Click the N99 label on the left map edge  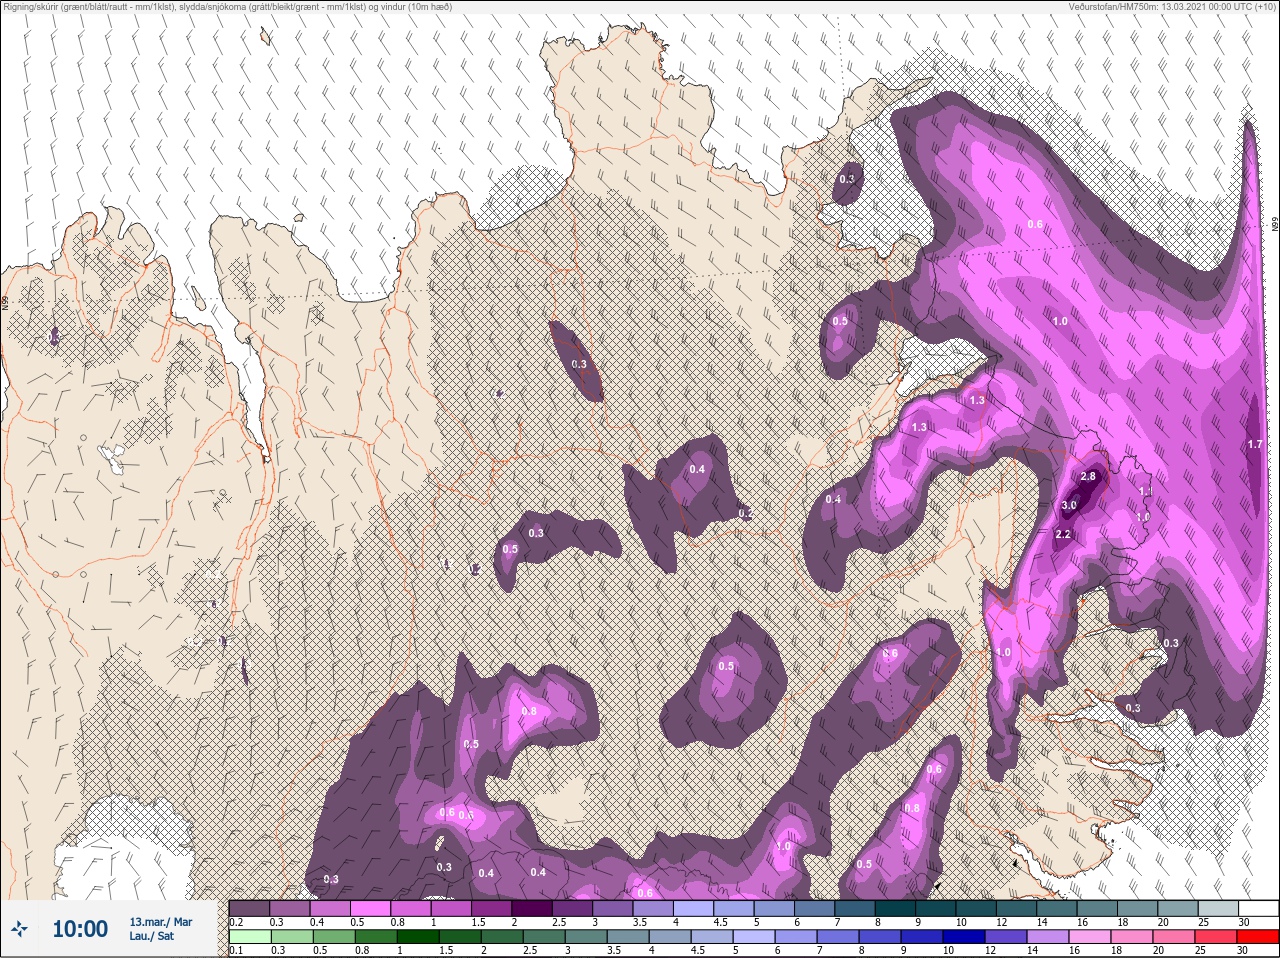[5, 302]
